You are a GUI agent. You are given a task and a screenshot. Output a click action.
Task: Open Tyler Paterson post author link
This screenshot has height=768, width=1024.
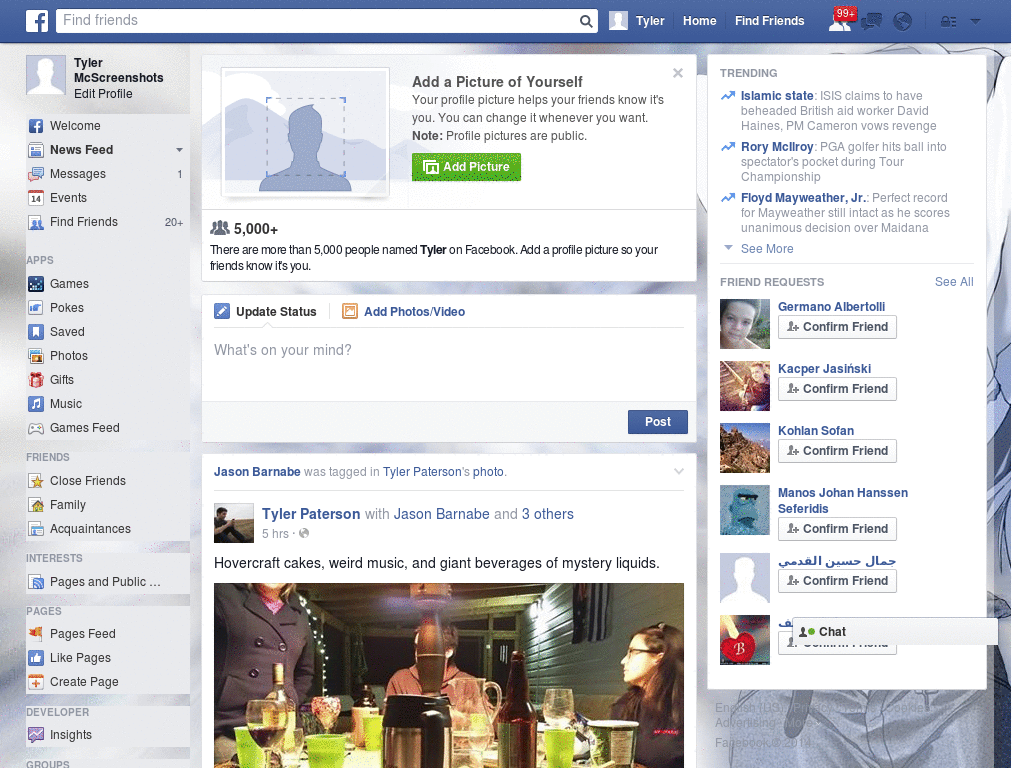[311, 515]
